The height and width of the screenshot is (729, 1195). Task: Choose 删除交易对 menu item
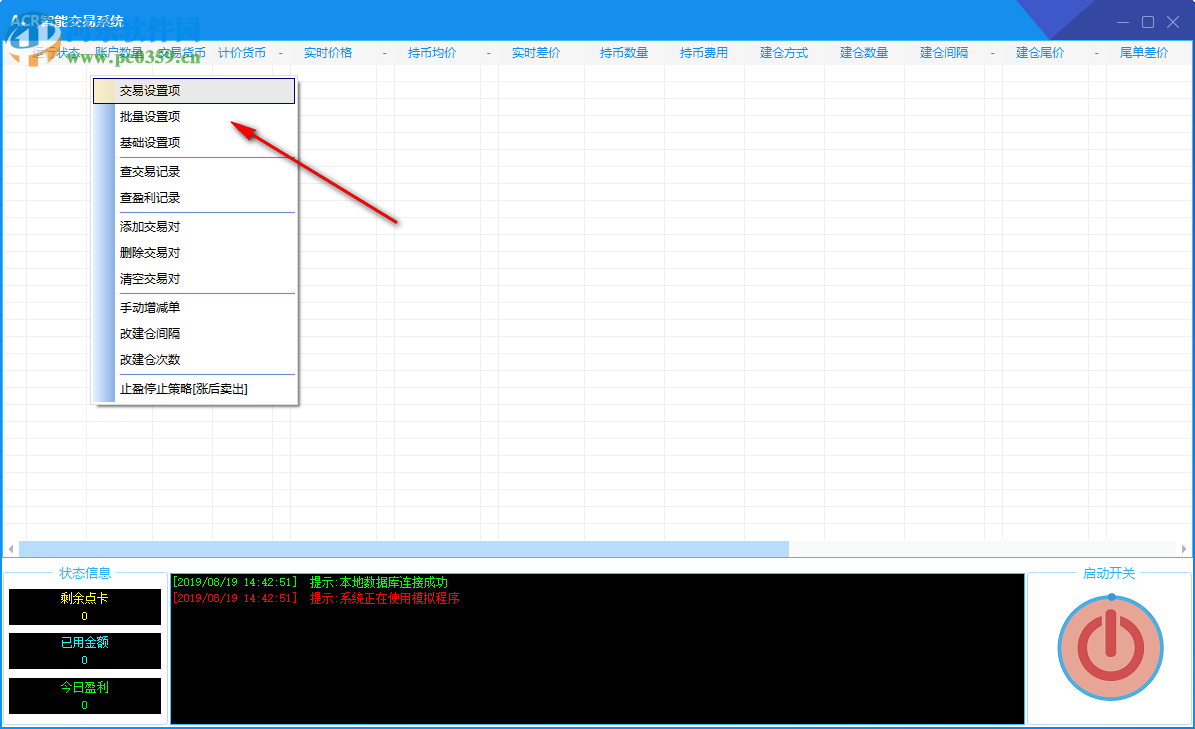coord(194,252)
